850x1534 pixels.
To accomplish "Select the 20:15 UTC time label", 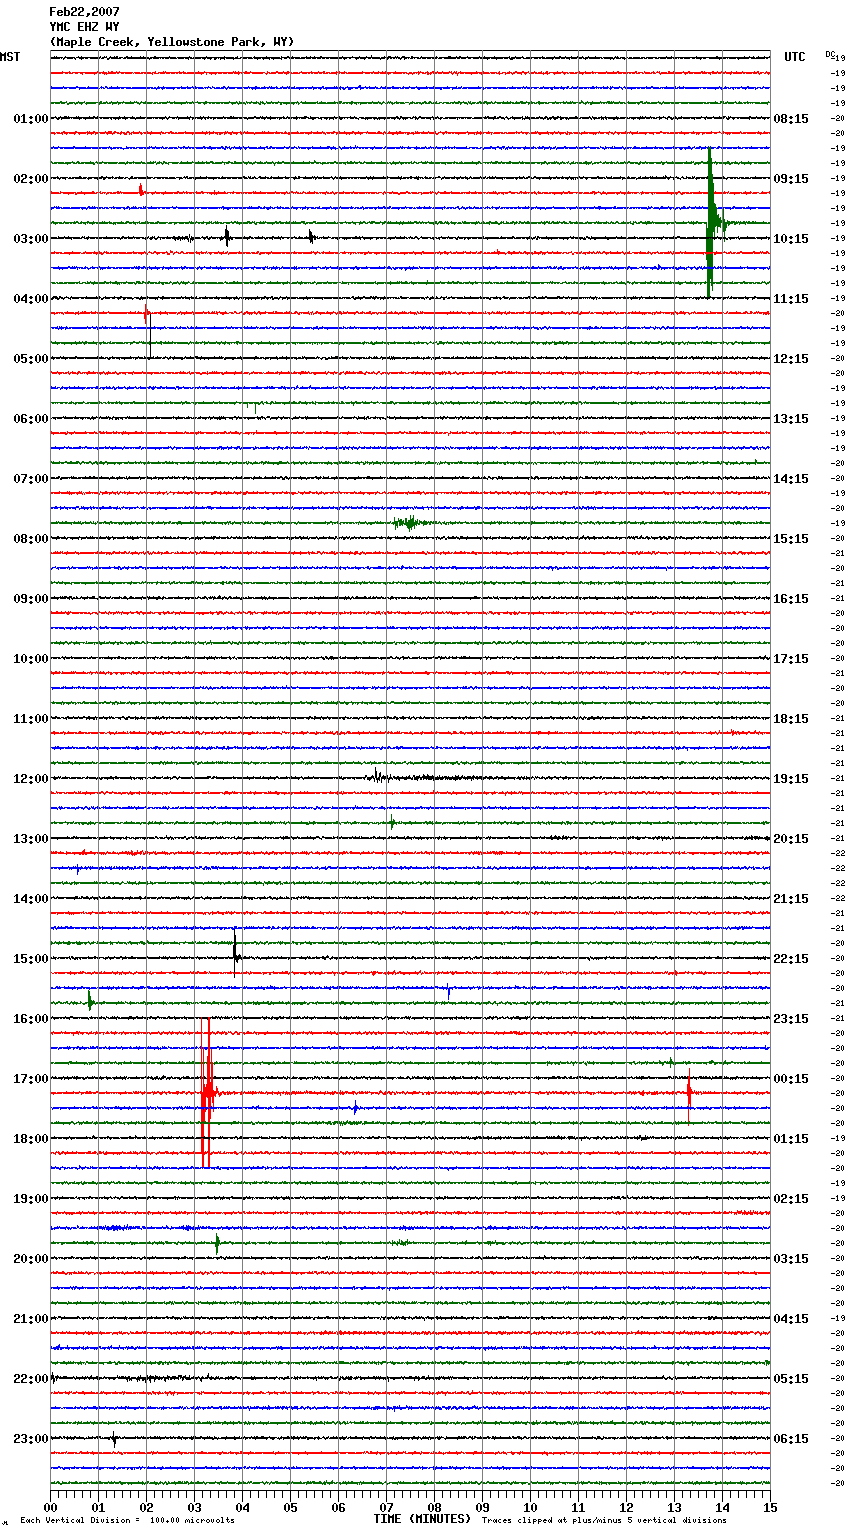I will pos(791,839).
